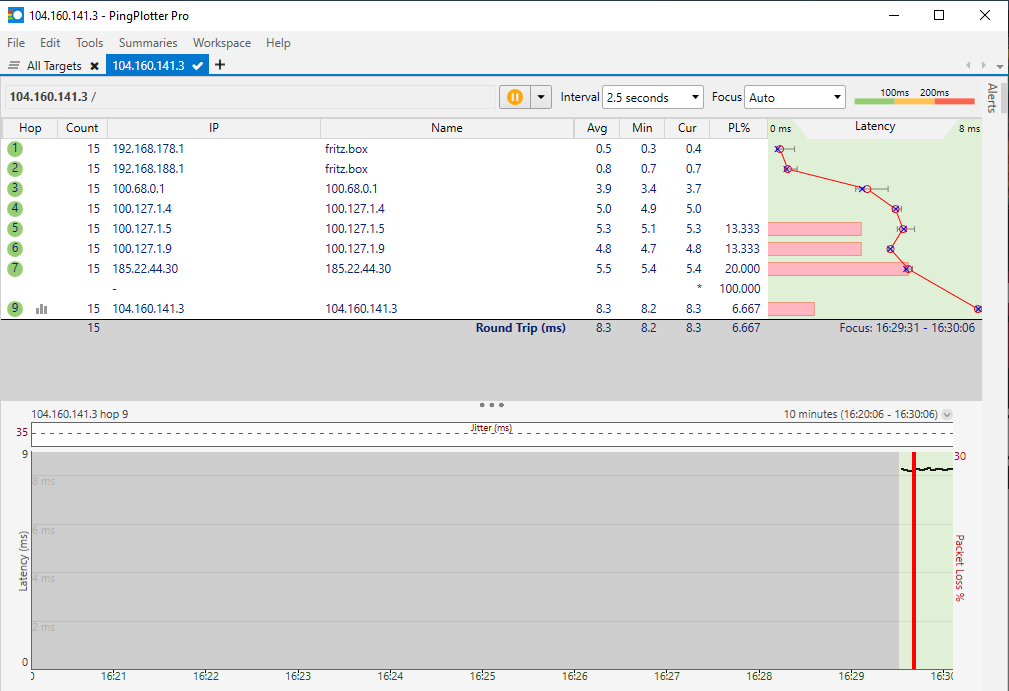Click the Min column header
1009x691 pixels.
pyautogui.click(x=642, y=128)
